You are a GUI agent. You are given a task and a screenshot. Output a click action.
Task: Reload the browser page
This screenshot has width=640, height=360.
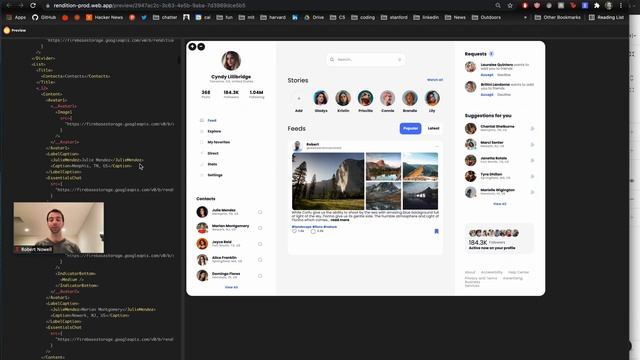click(33, 5)
